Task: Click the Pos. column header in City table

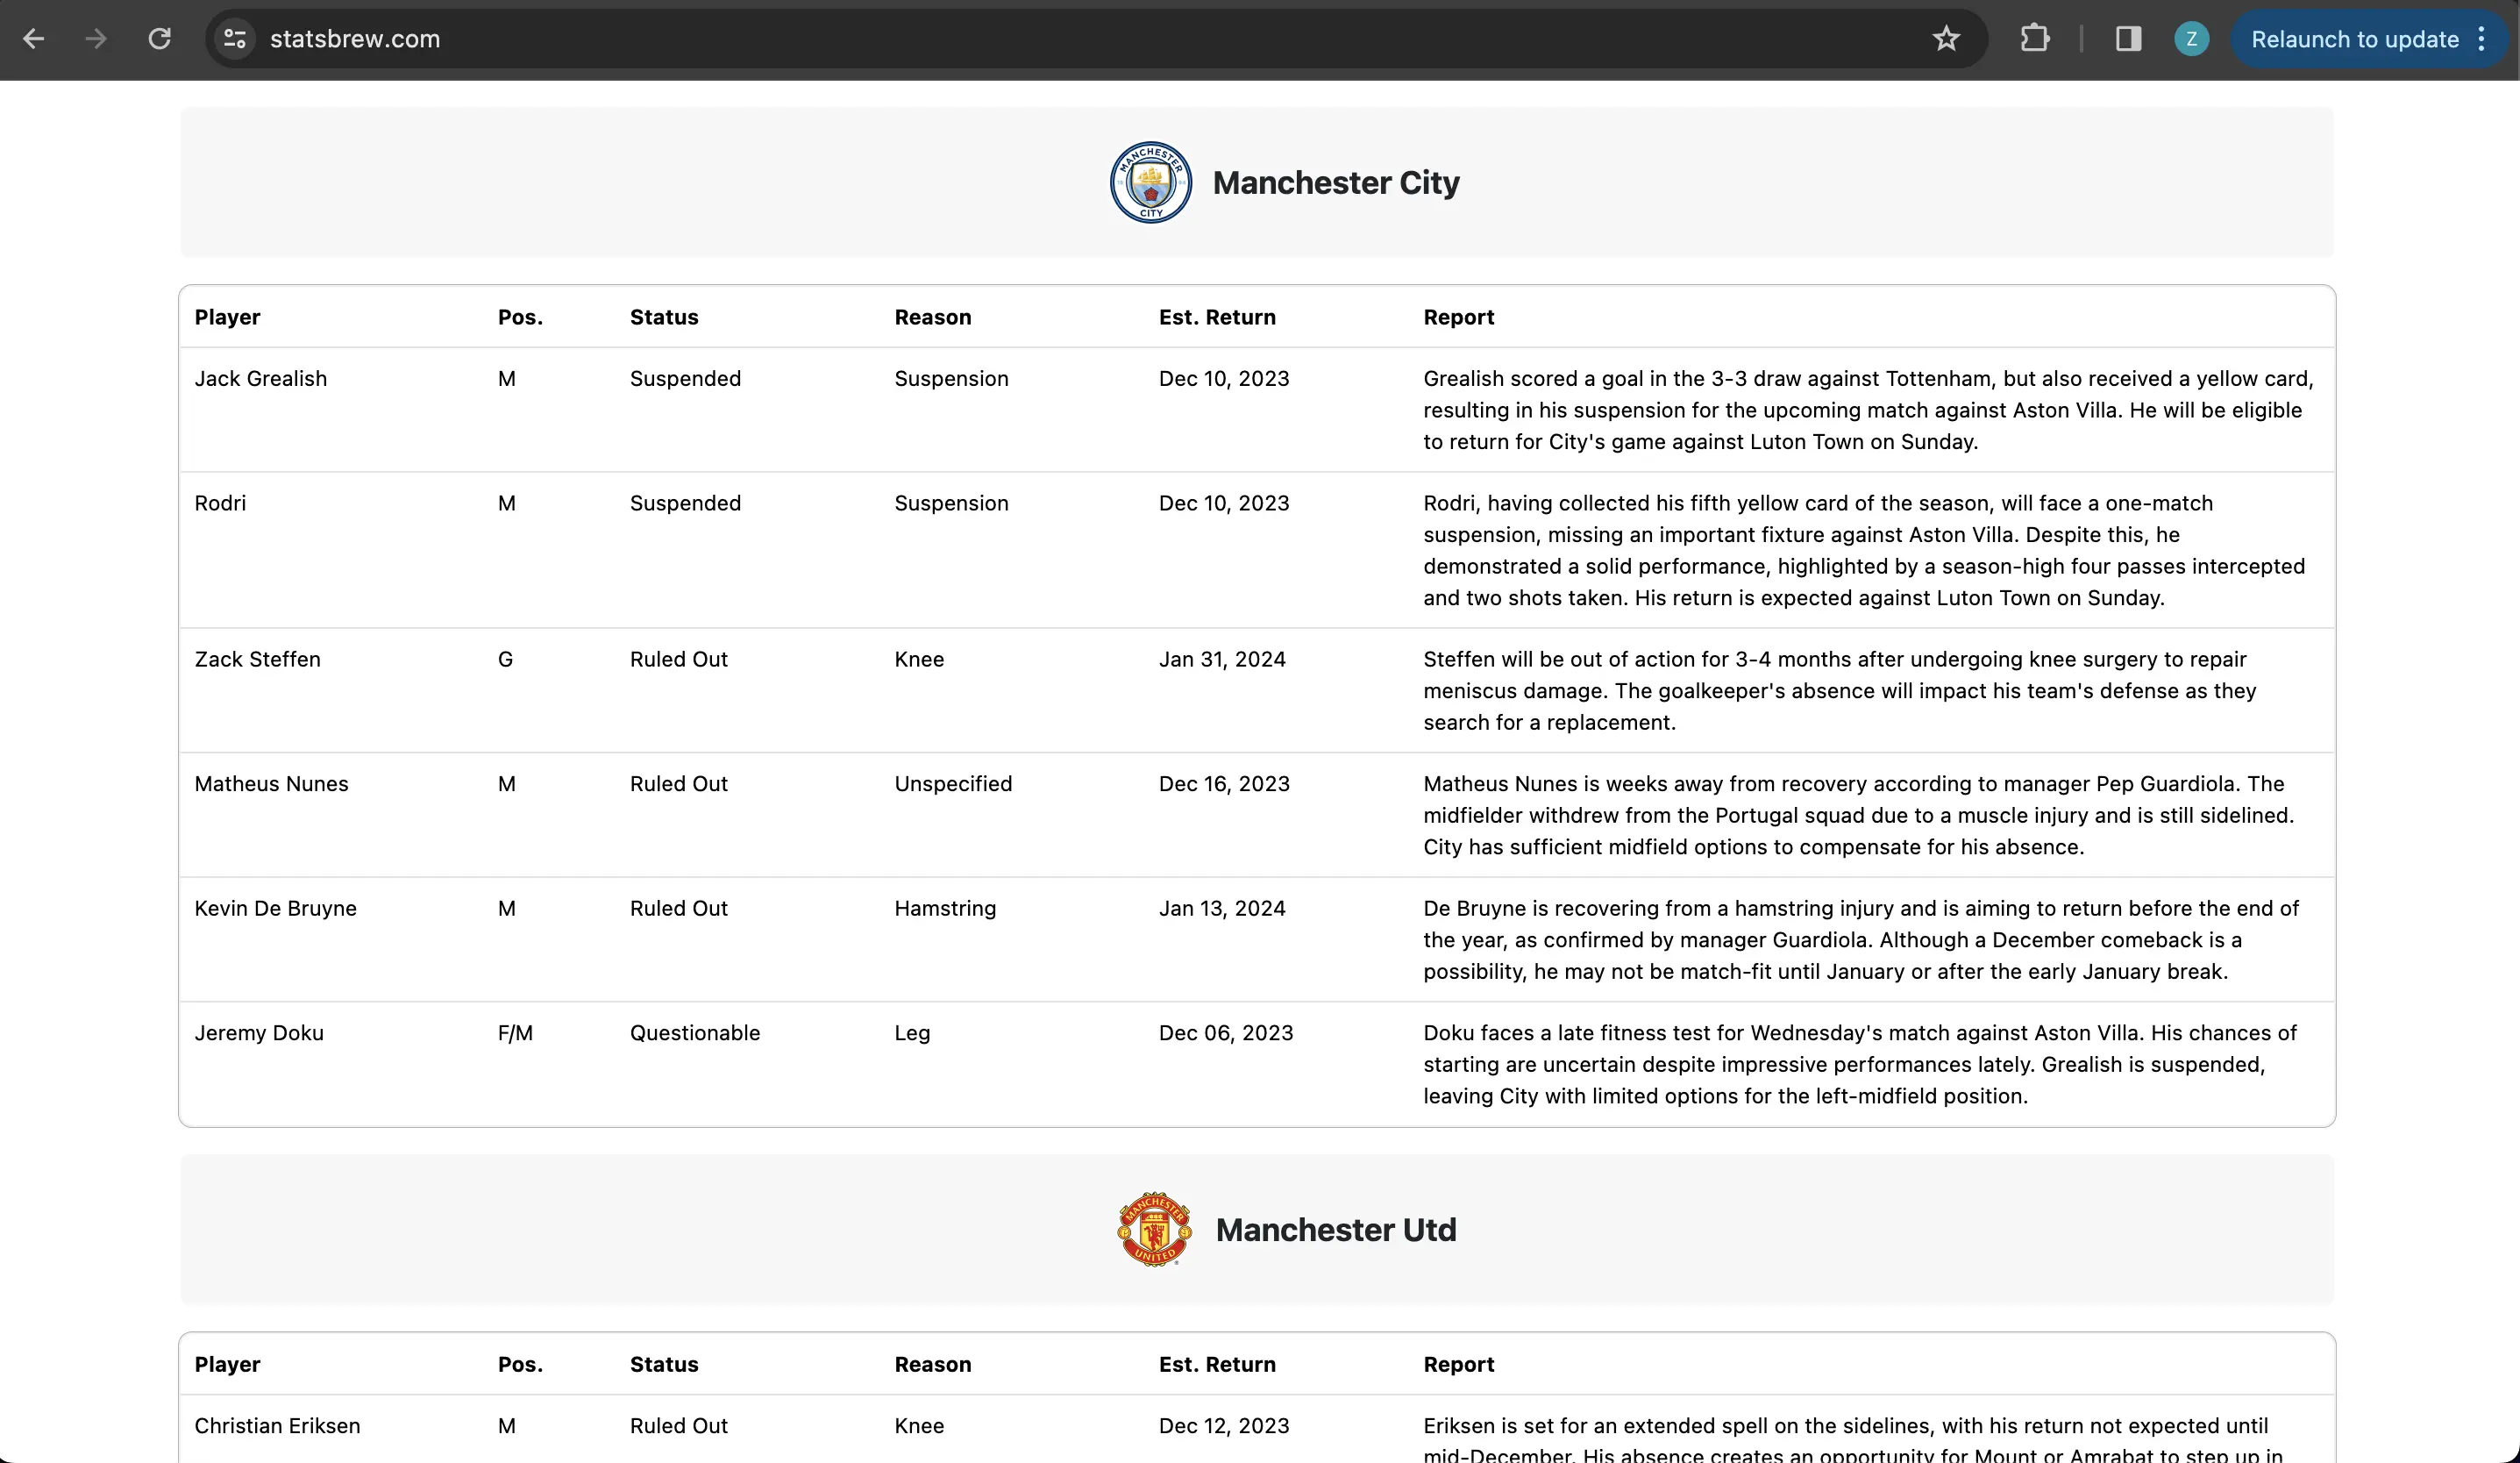Action: [520, 317]
